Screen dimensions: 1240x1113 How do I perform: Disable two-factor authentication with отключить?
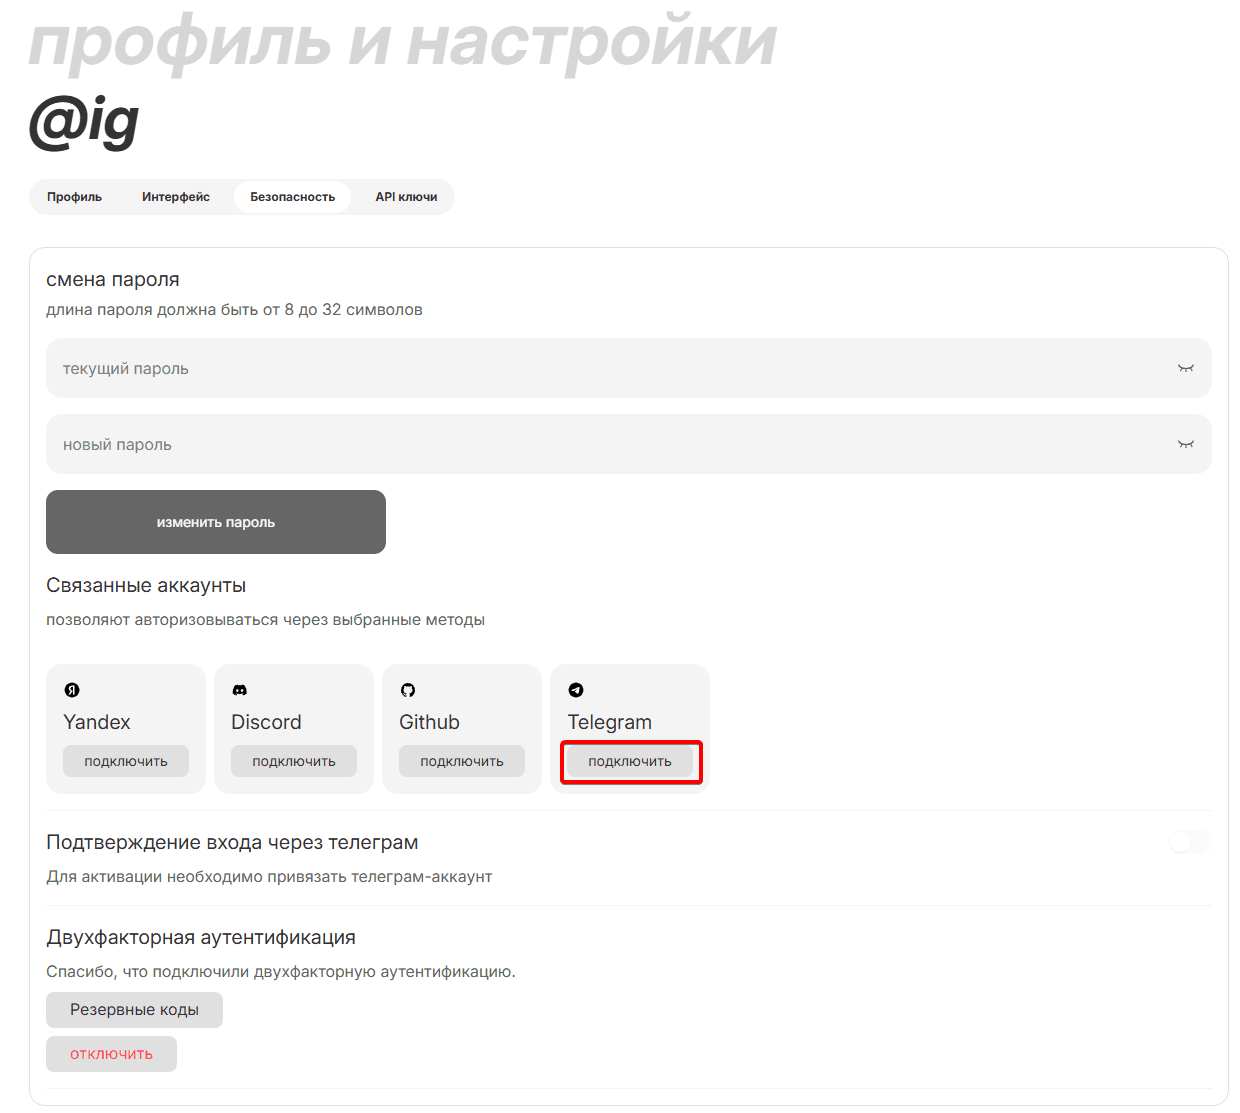coord(111,1054)
